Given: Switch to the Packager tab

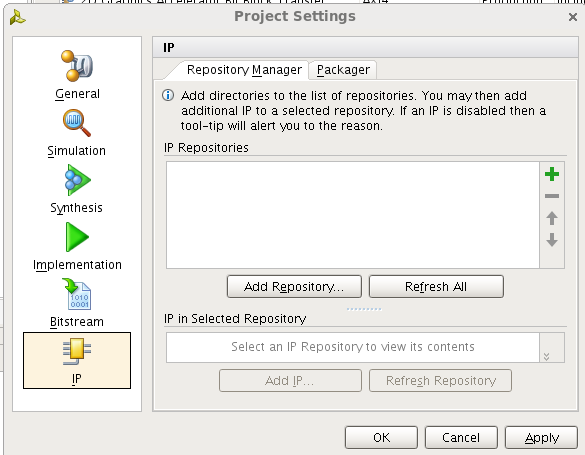Looking at the screenshot, I should pyautogui.click(x=343, y=70).
